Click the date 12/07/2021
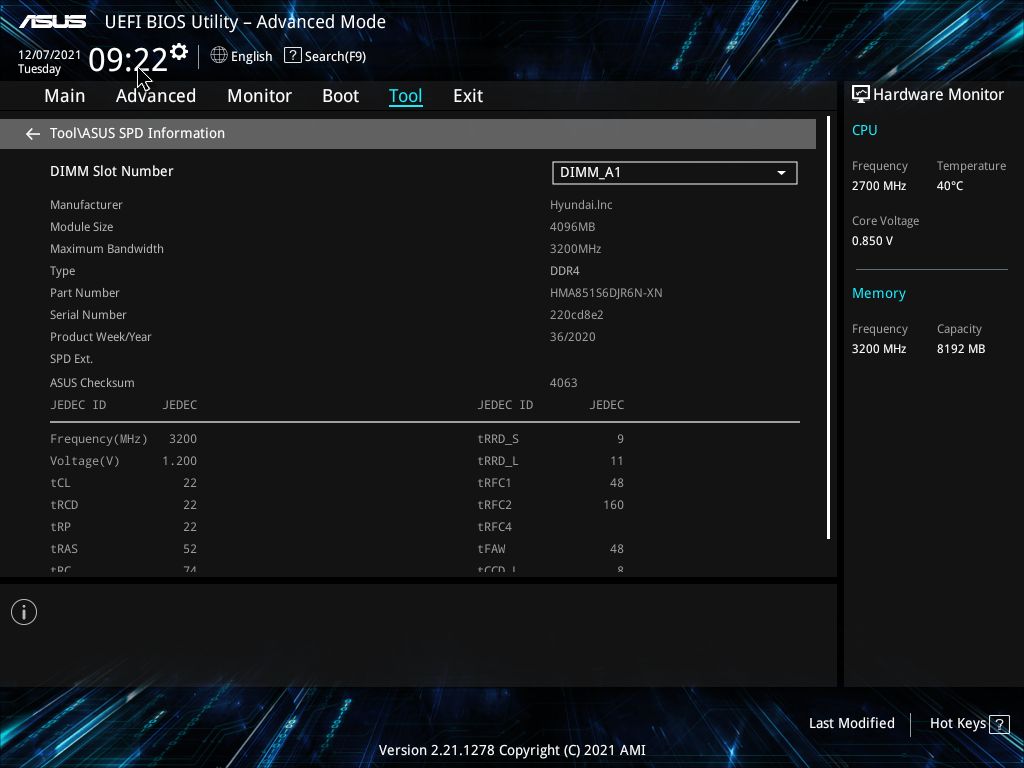The height and width of the screenshot is (768, 1024). (x=50, y=55)
